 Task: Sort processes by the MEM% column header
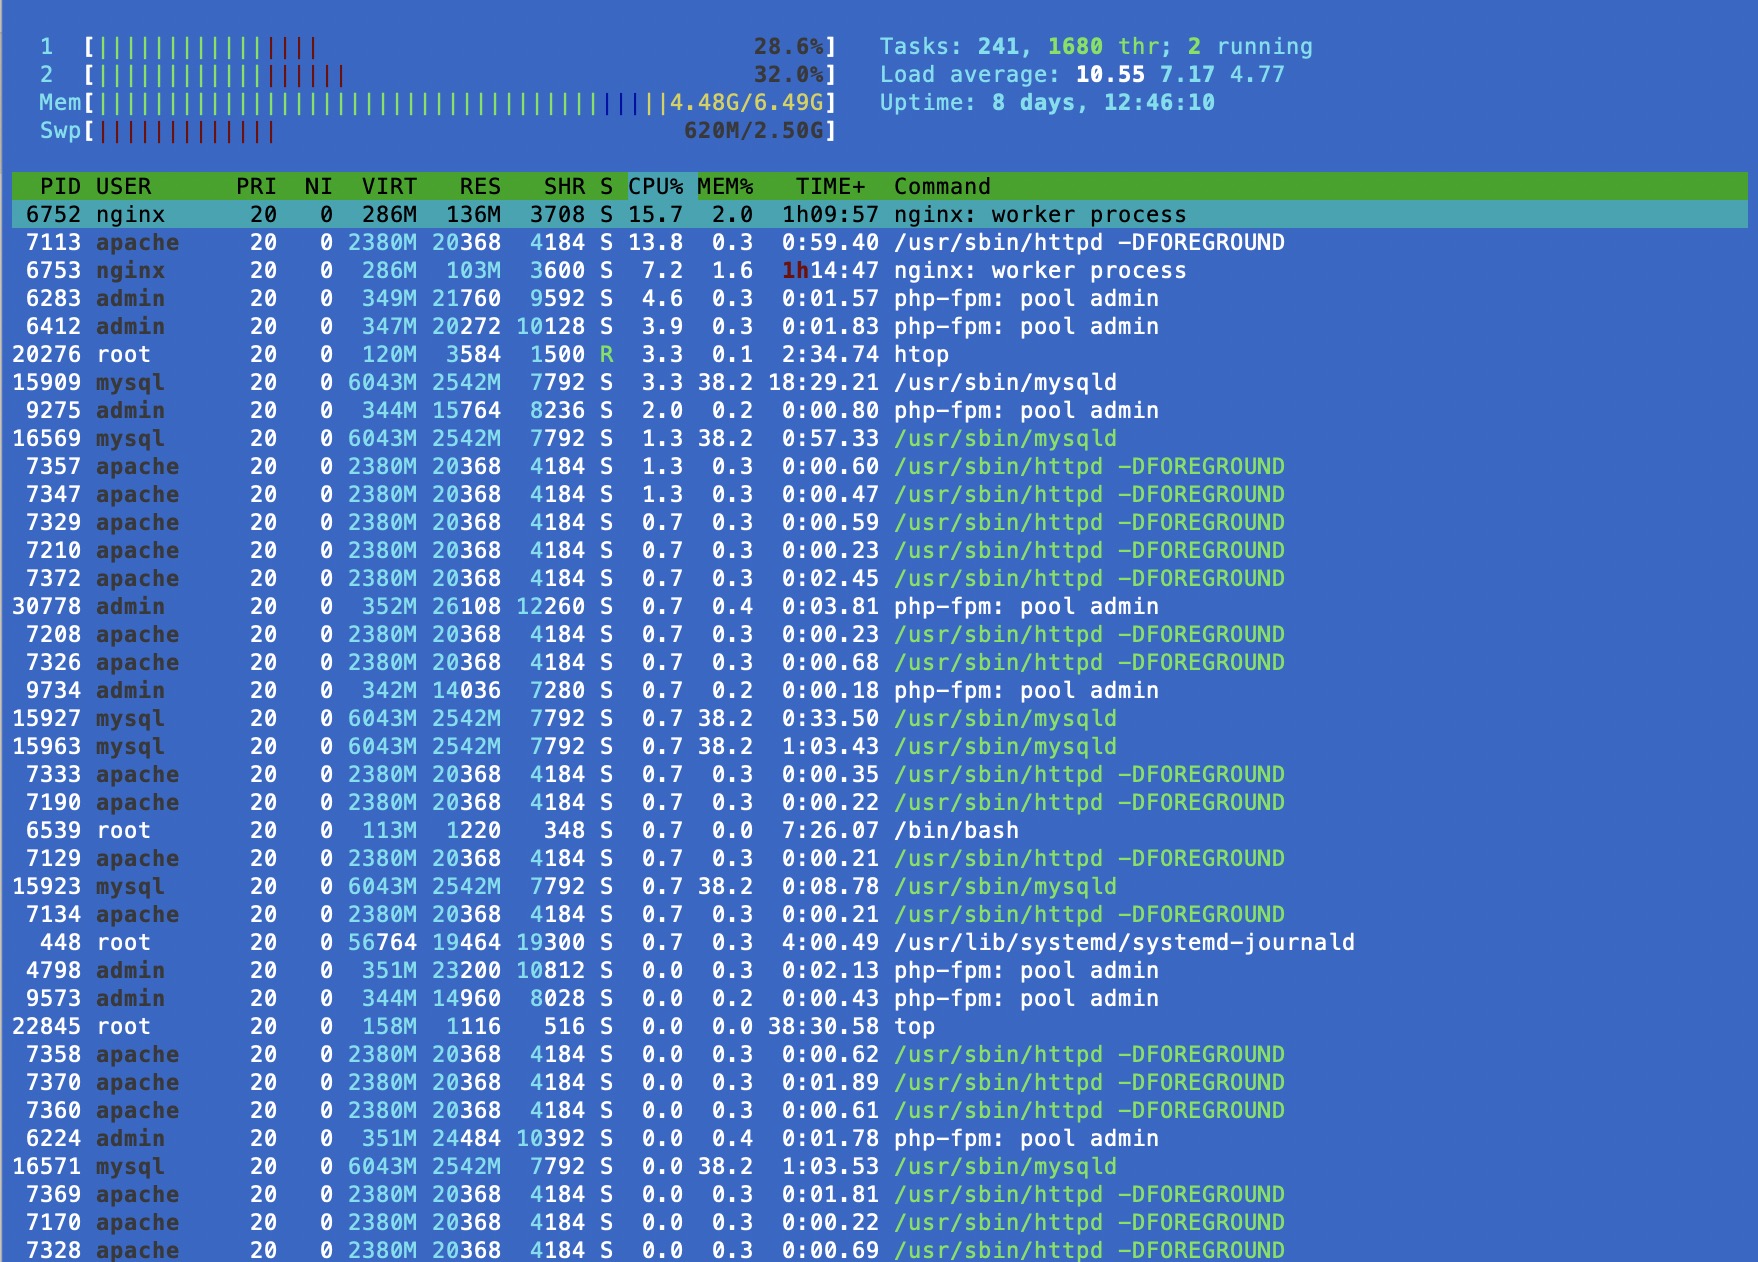[x=725, y=187]
